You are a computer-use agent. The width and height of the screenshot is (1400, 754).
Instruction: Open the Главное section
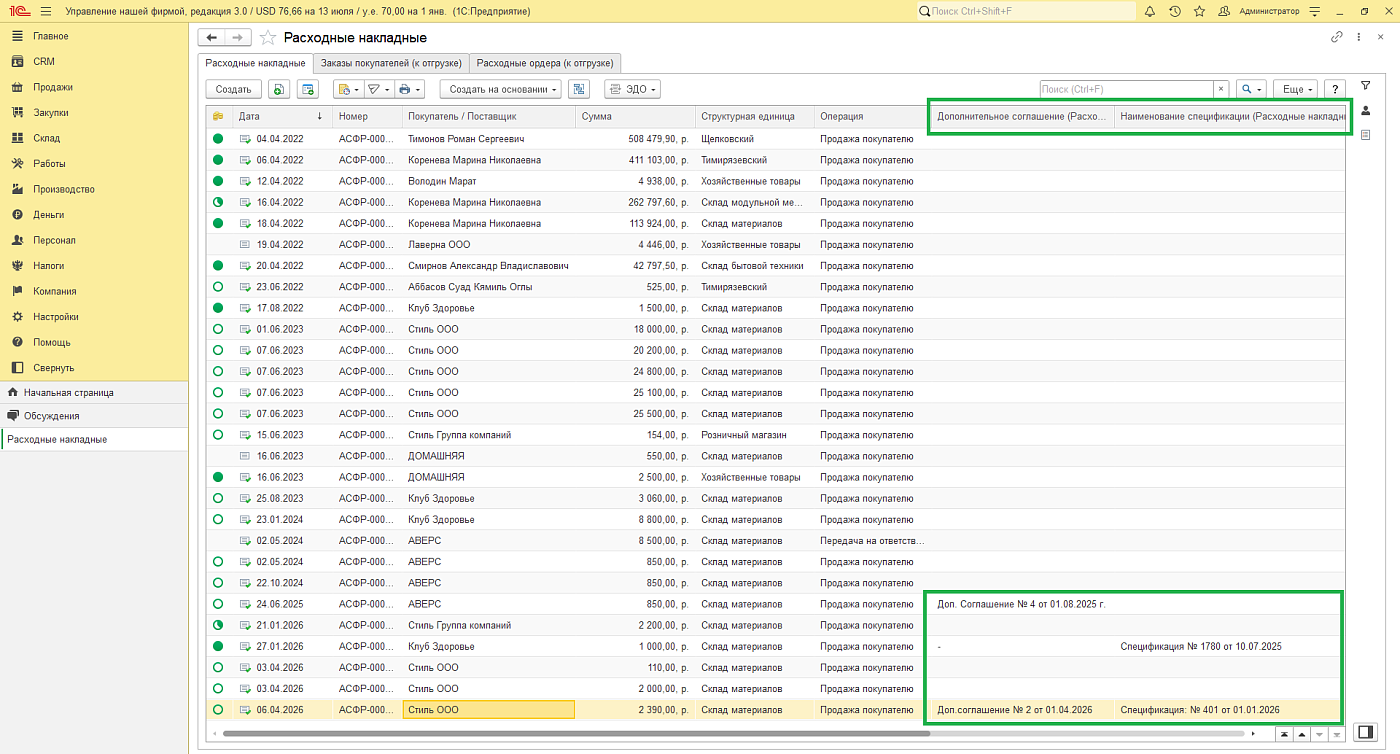[x=51, y=36]
